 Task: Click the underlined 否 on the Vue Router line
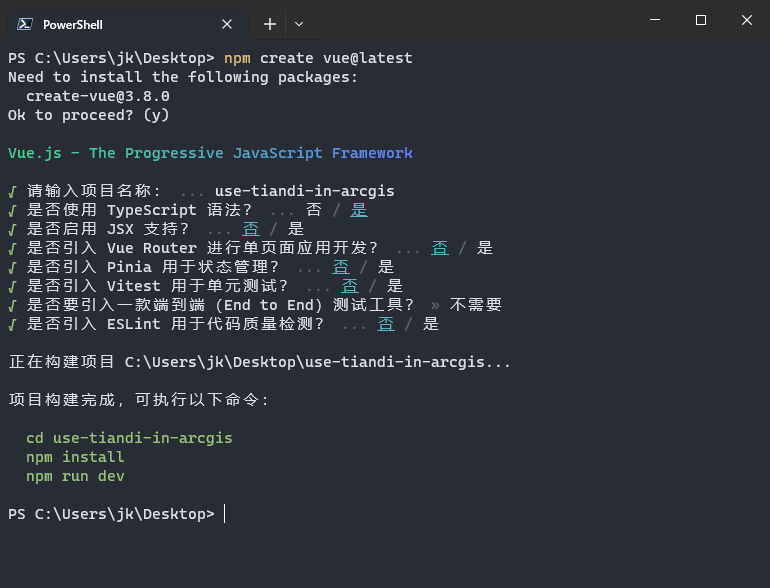tap(440, 248)
